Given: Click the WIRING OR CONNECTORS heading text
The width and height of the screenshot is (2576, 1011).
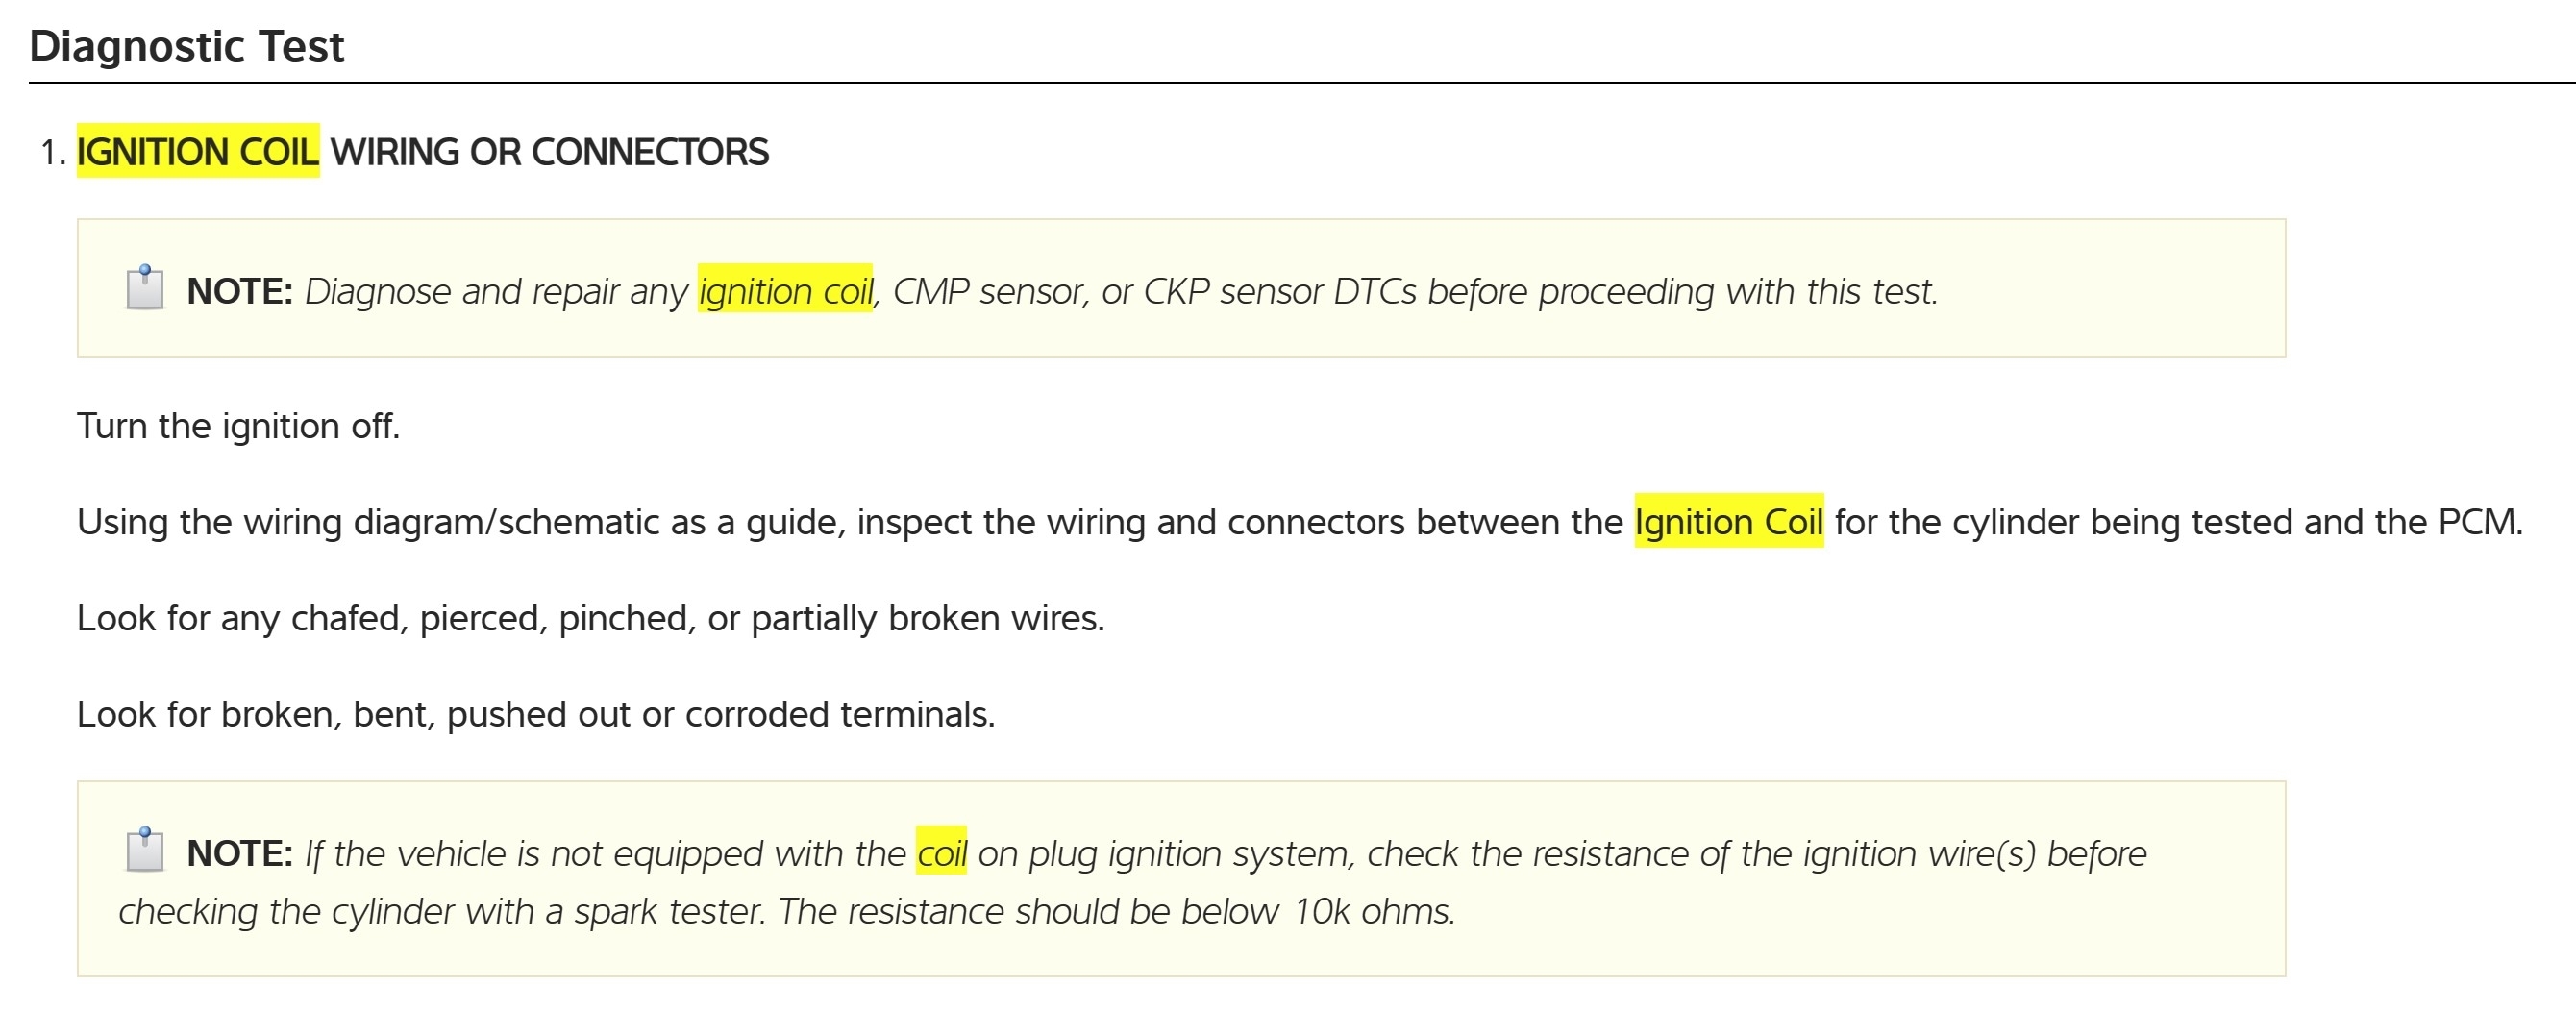Looking at the screenshot, I should 549,152.
